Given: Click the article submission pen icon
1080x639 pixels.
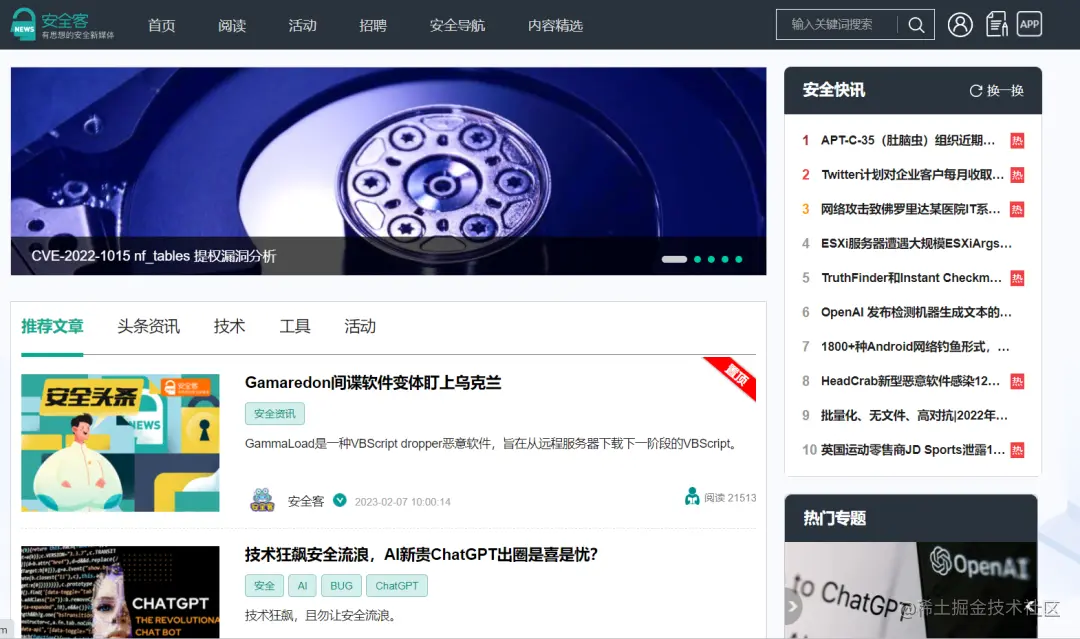Looking at the screenshot, I should (996, 24).
